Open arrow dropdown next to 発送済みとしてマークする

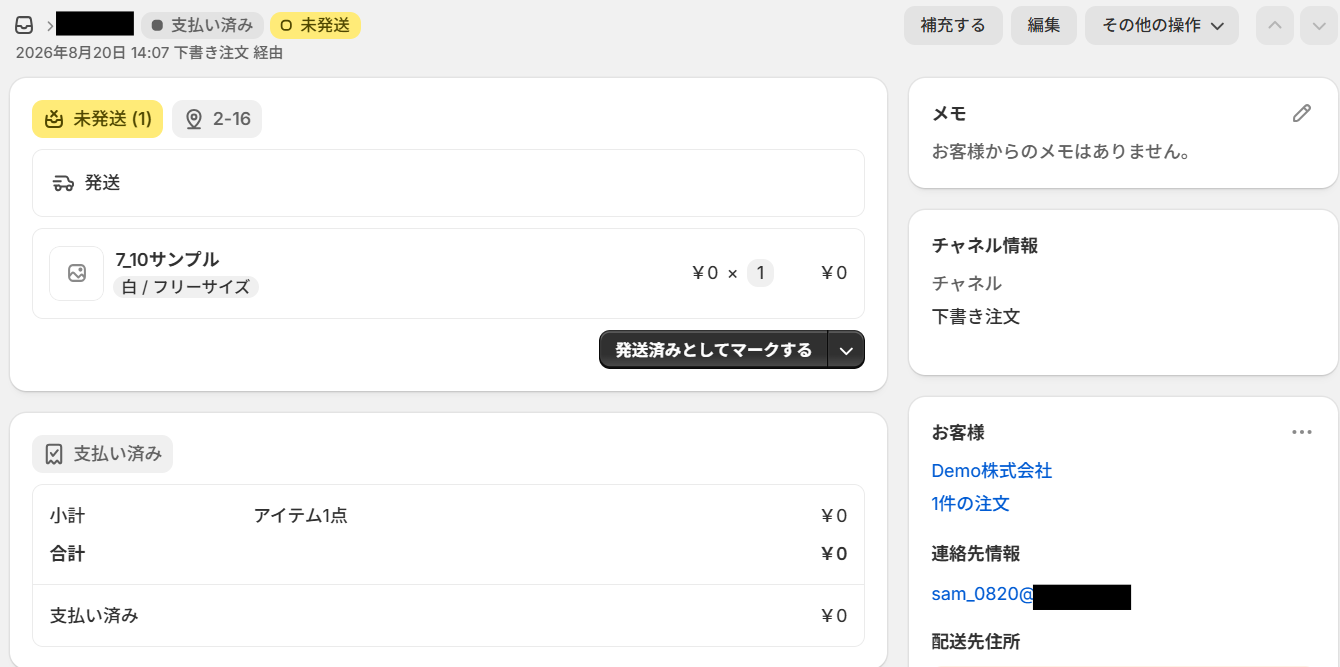point(846,350)
